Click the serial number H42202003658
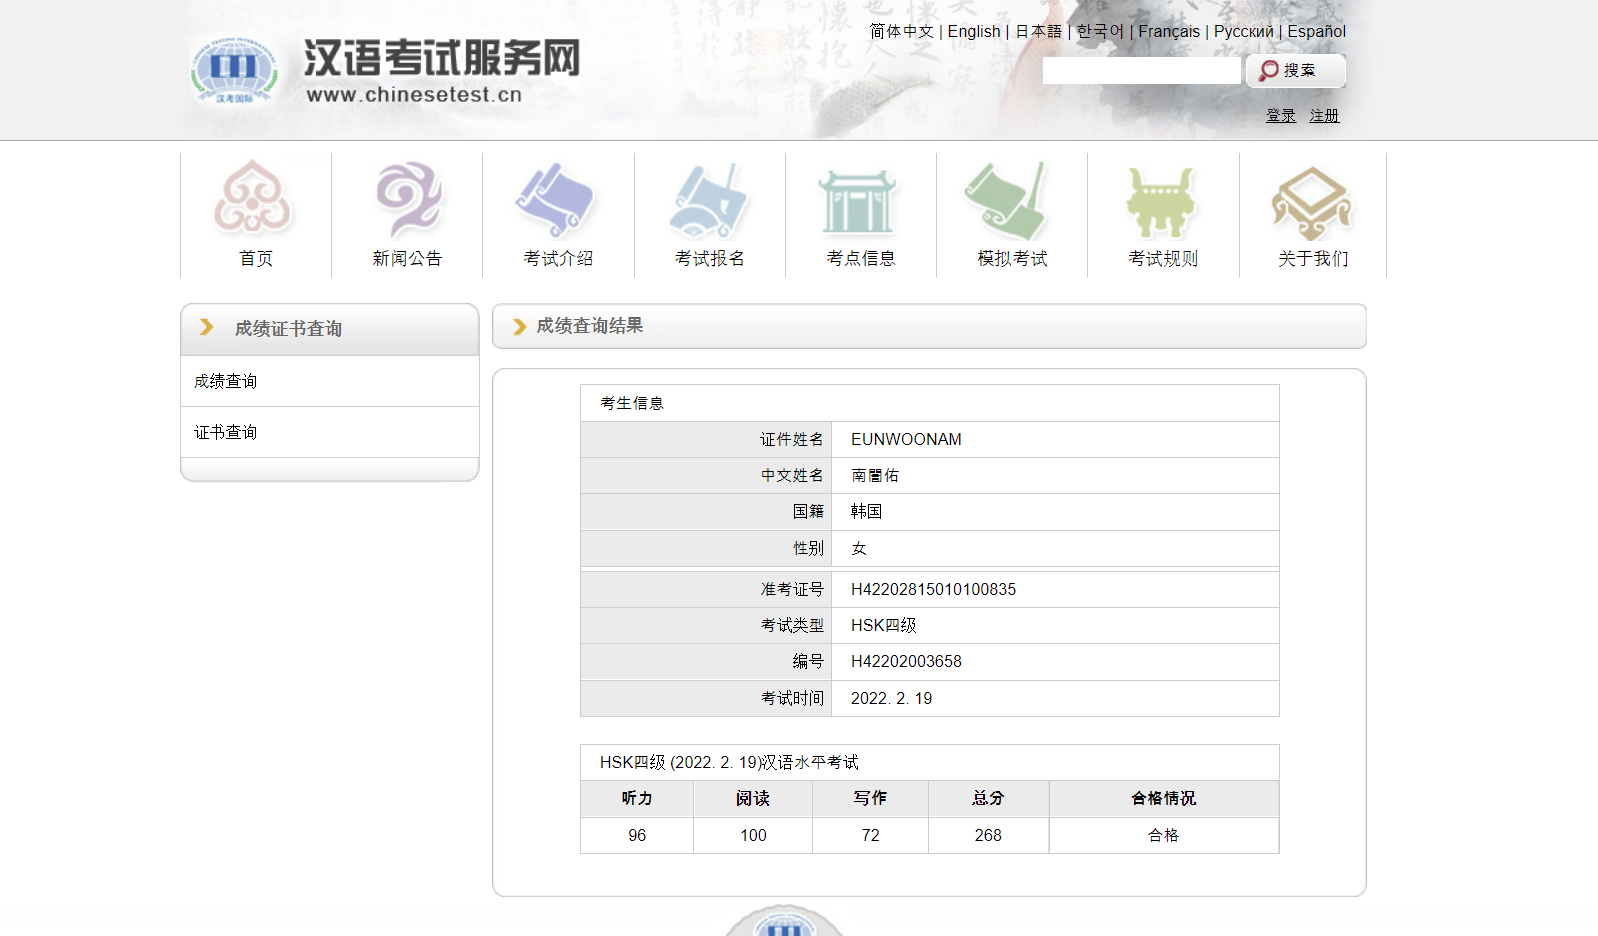Image resolution: width=1598 pixels, height=936 pixels. coord(906,661)
